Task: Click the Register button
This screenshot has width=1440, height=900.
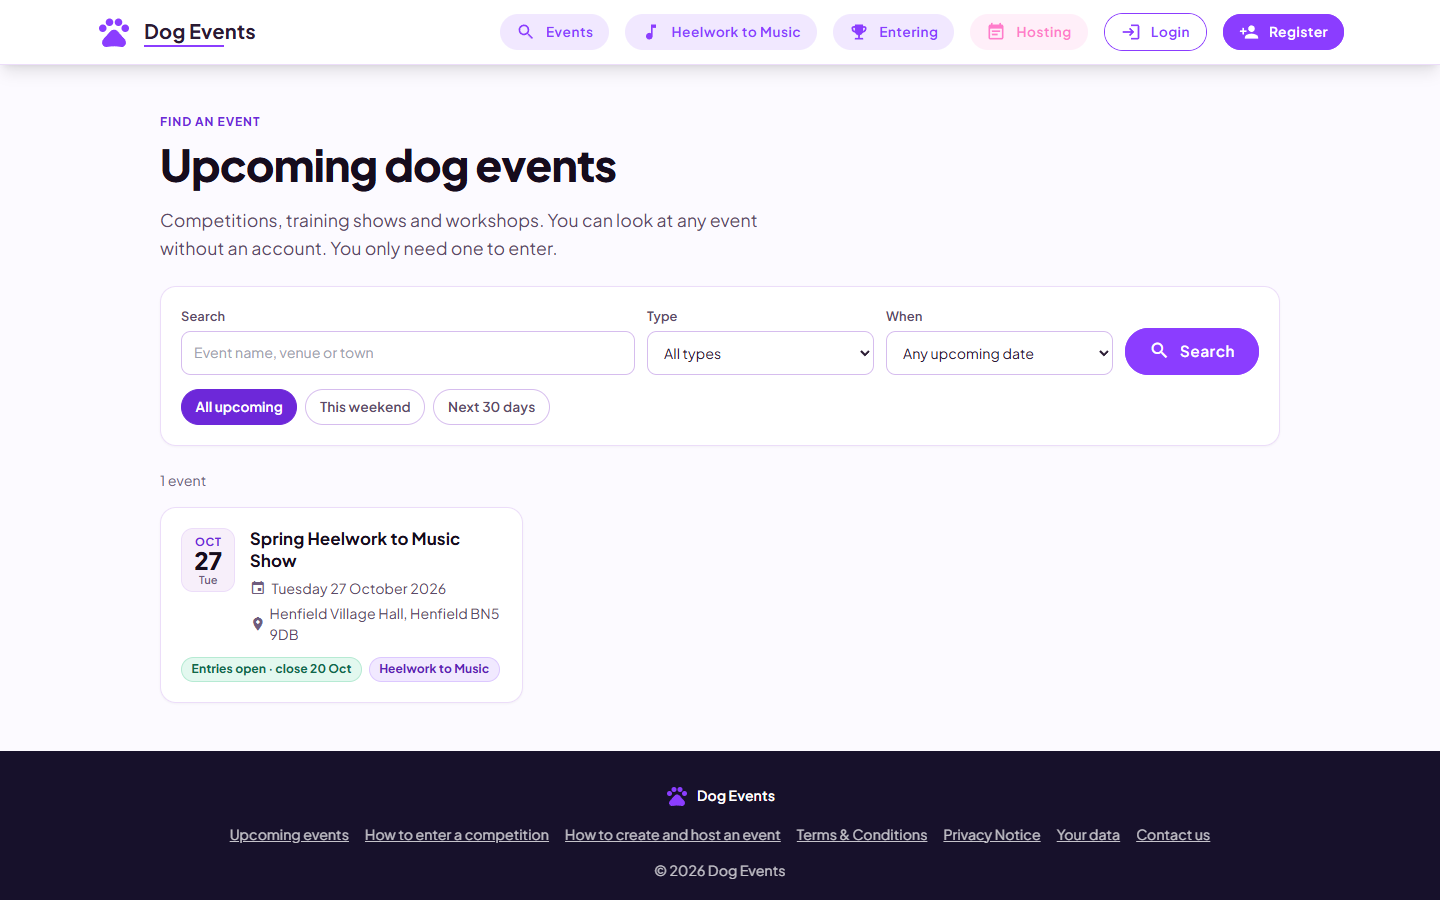Action: 1283,32
